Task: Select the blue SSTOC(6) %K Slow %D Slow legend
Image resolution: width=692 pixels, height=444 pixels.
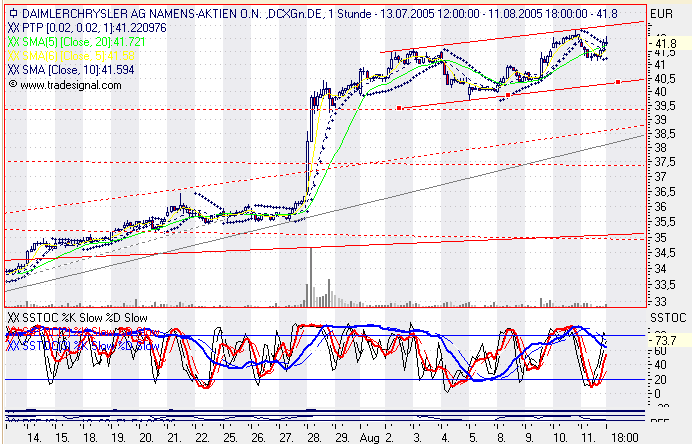Action: (83, 346)
